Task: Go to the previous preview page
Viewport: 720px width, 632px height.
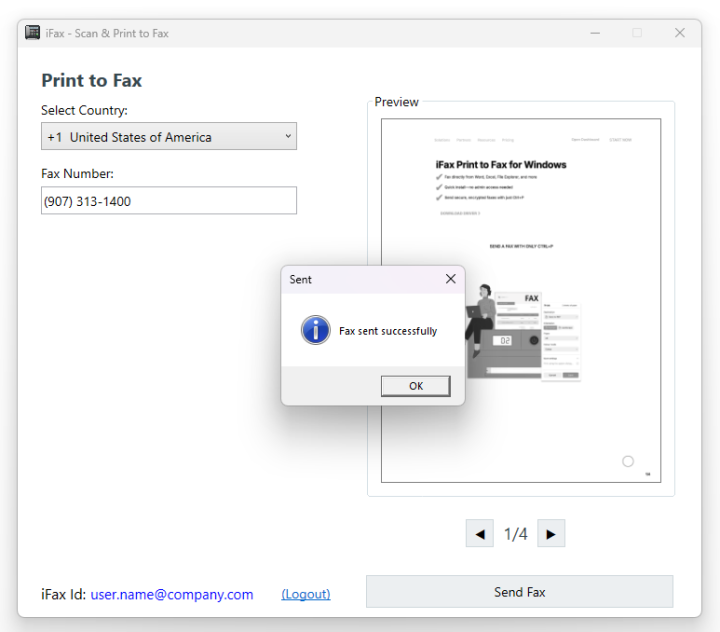Action: [480, 534]
